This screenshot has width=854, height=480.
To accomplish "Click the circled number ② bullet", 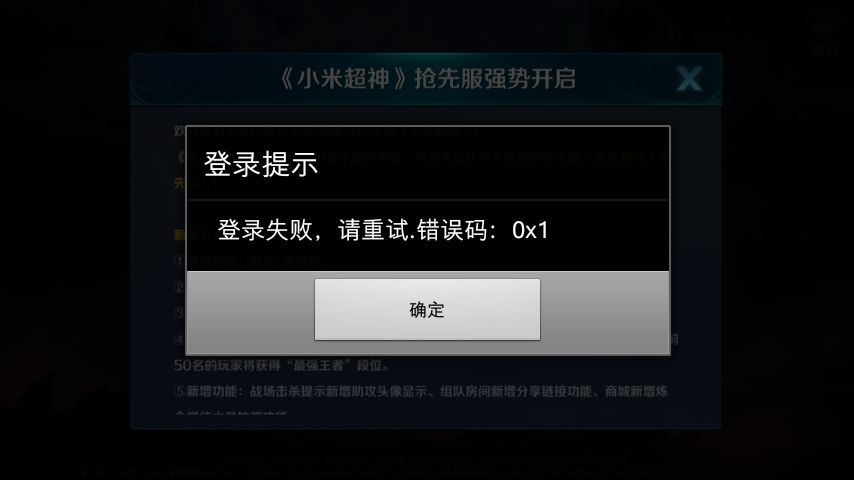I will 180,287.
